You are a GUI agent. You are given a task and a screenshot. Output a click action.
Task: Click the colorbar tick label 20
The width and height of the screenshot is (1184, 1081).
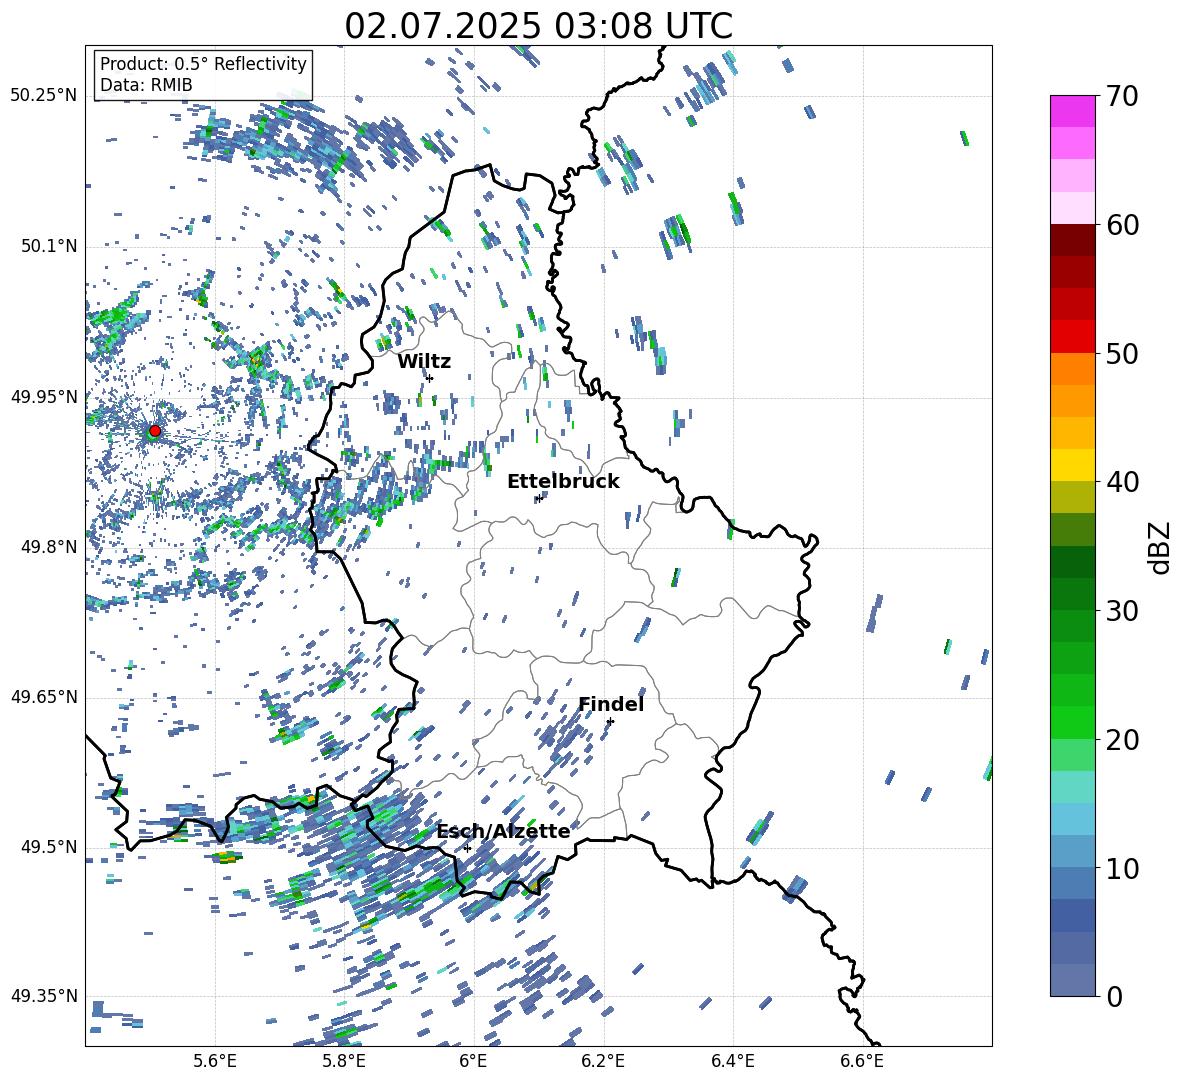point(1122,739)
